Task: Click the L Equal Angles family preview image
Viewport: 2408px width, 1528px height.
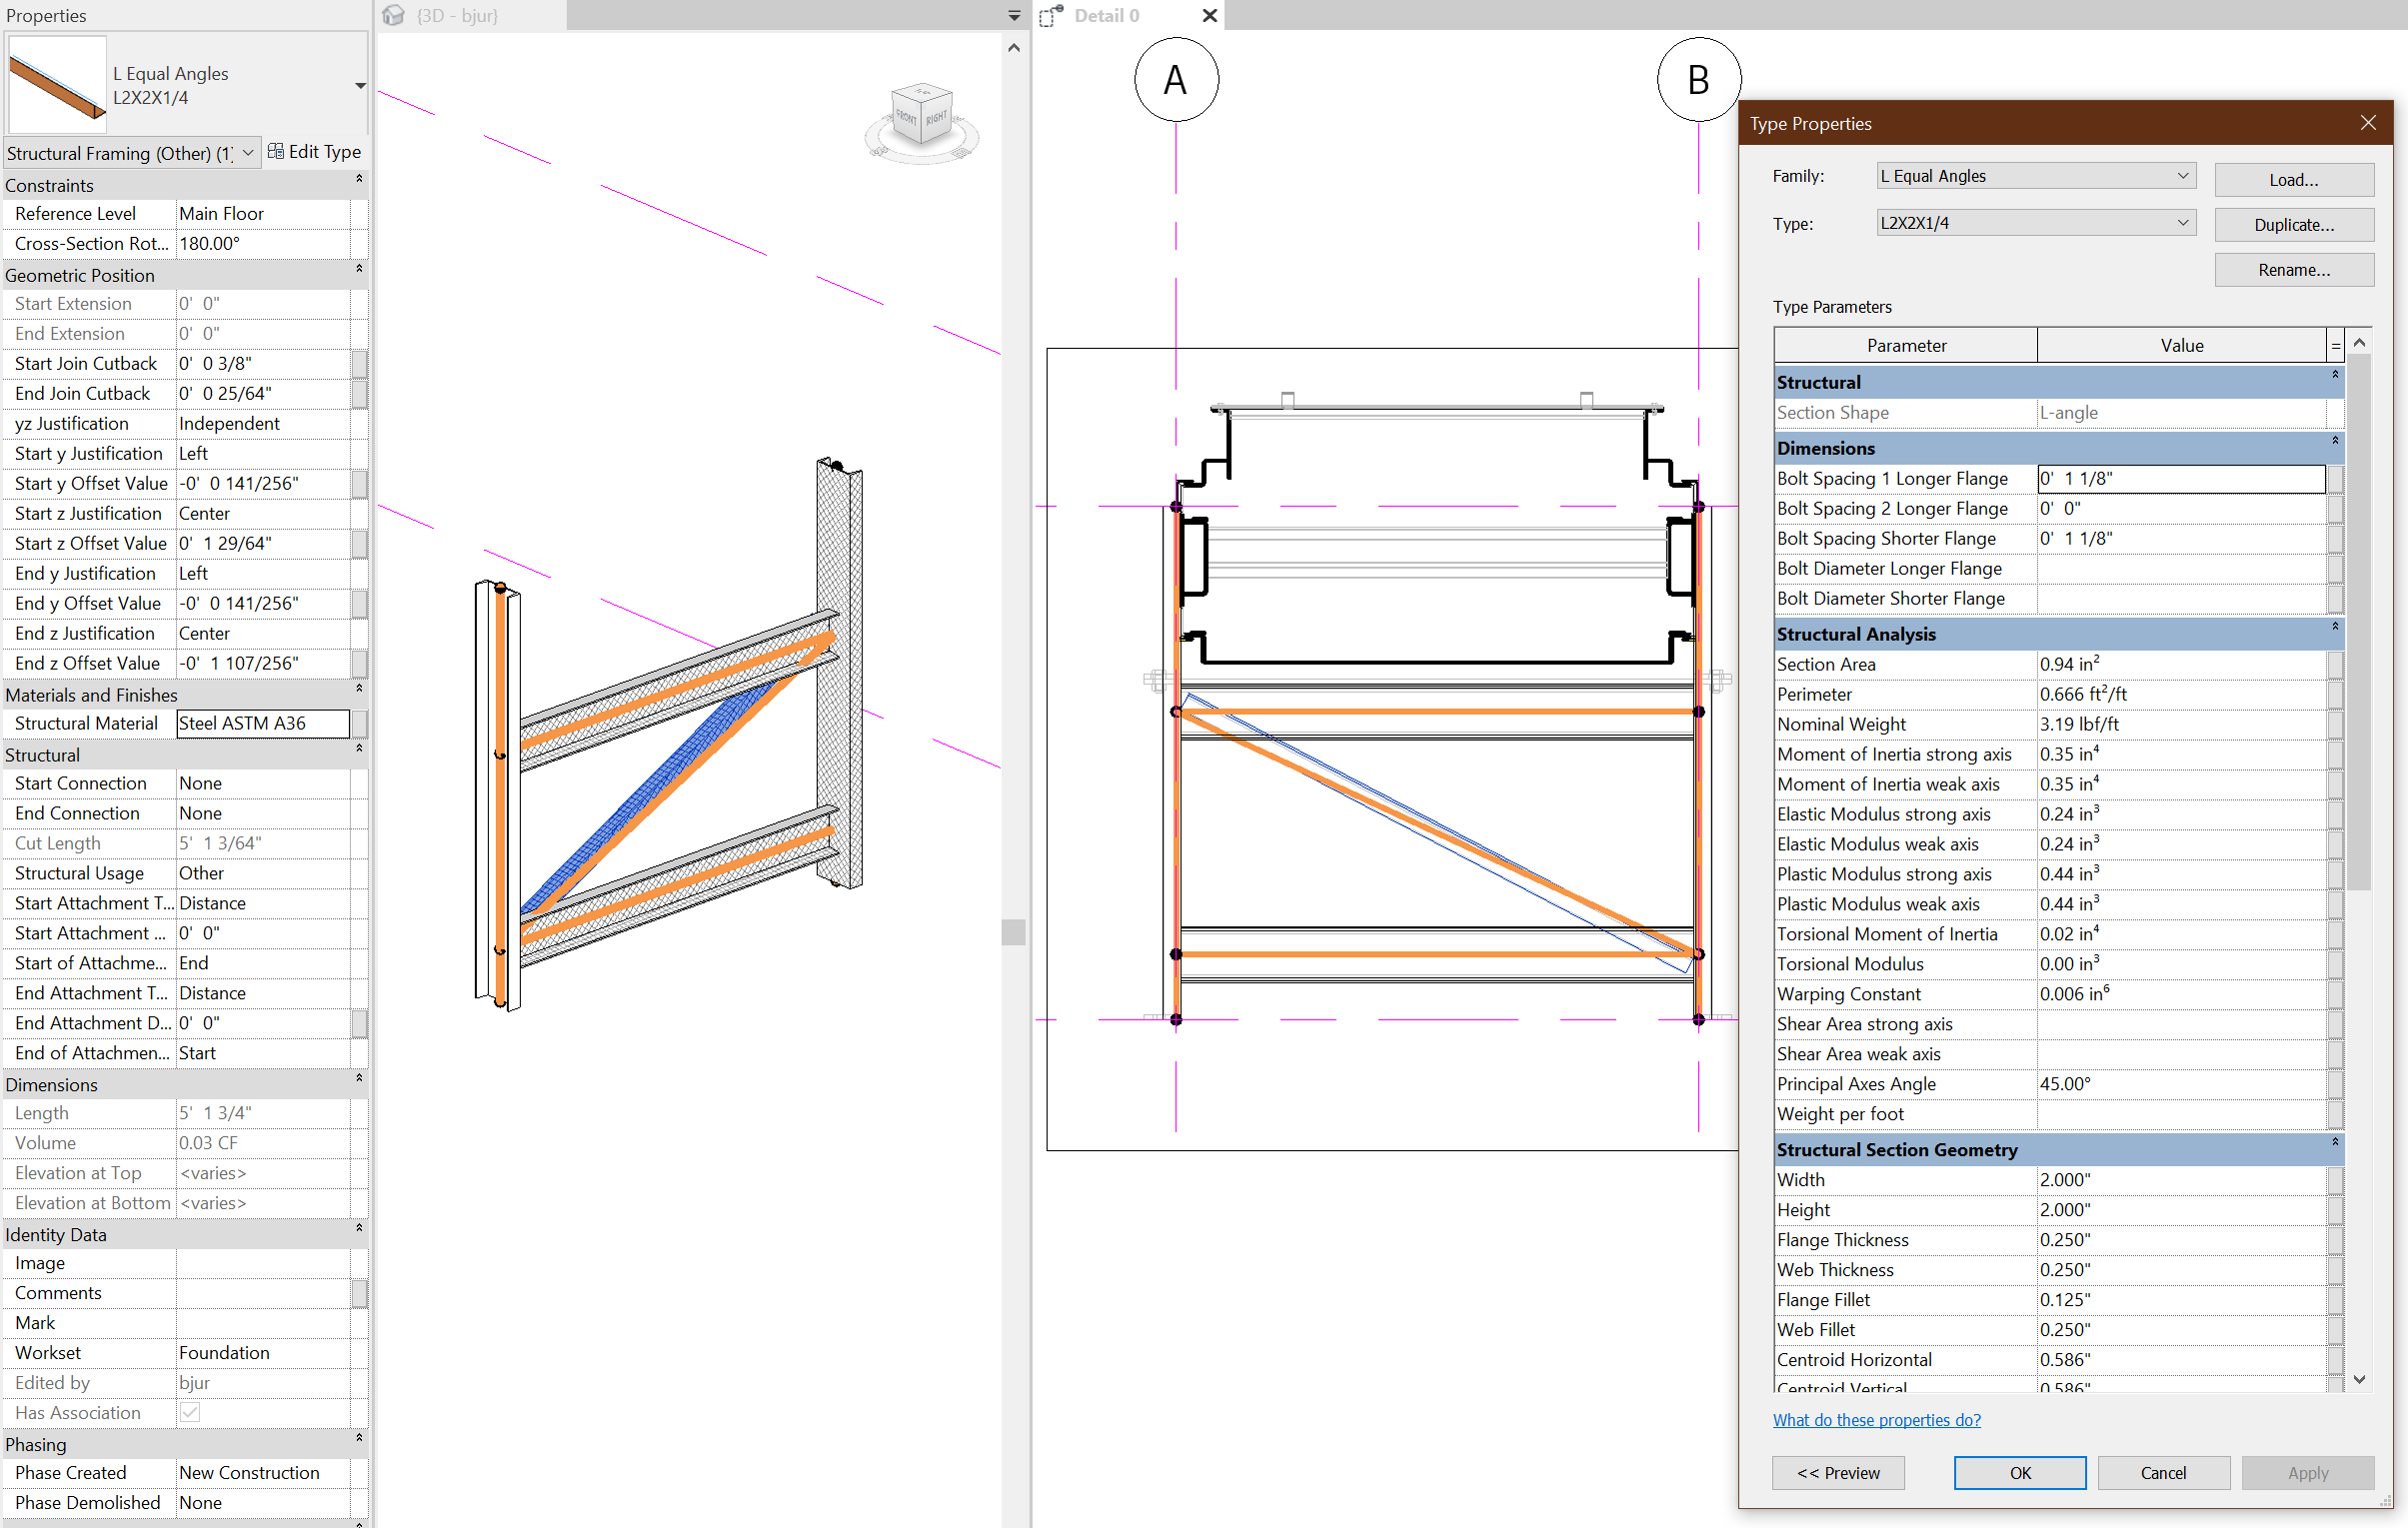Action: (x=56, y=84)
